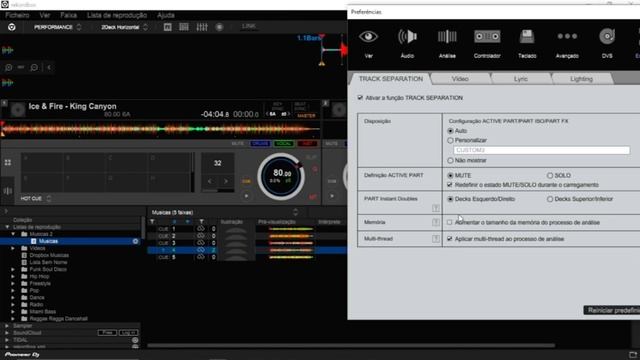The height and width of the screenshot is (360, 640).
Task: Expand the Funk Soul Disco folder
Action: point(13,269)
